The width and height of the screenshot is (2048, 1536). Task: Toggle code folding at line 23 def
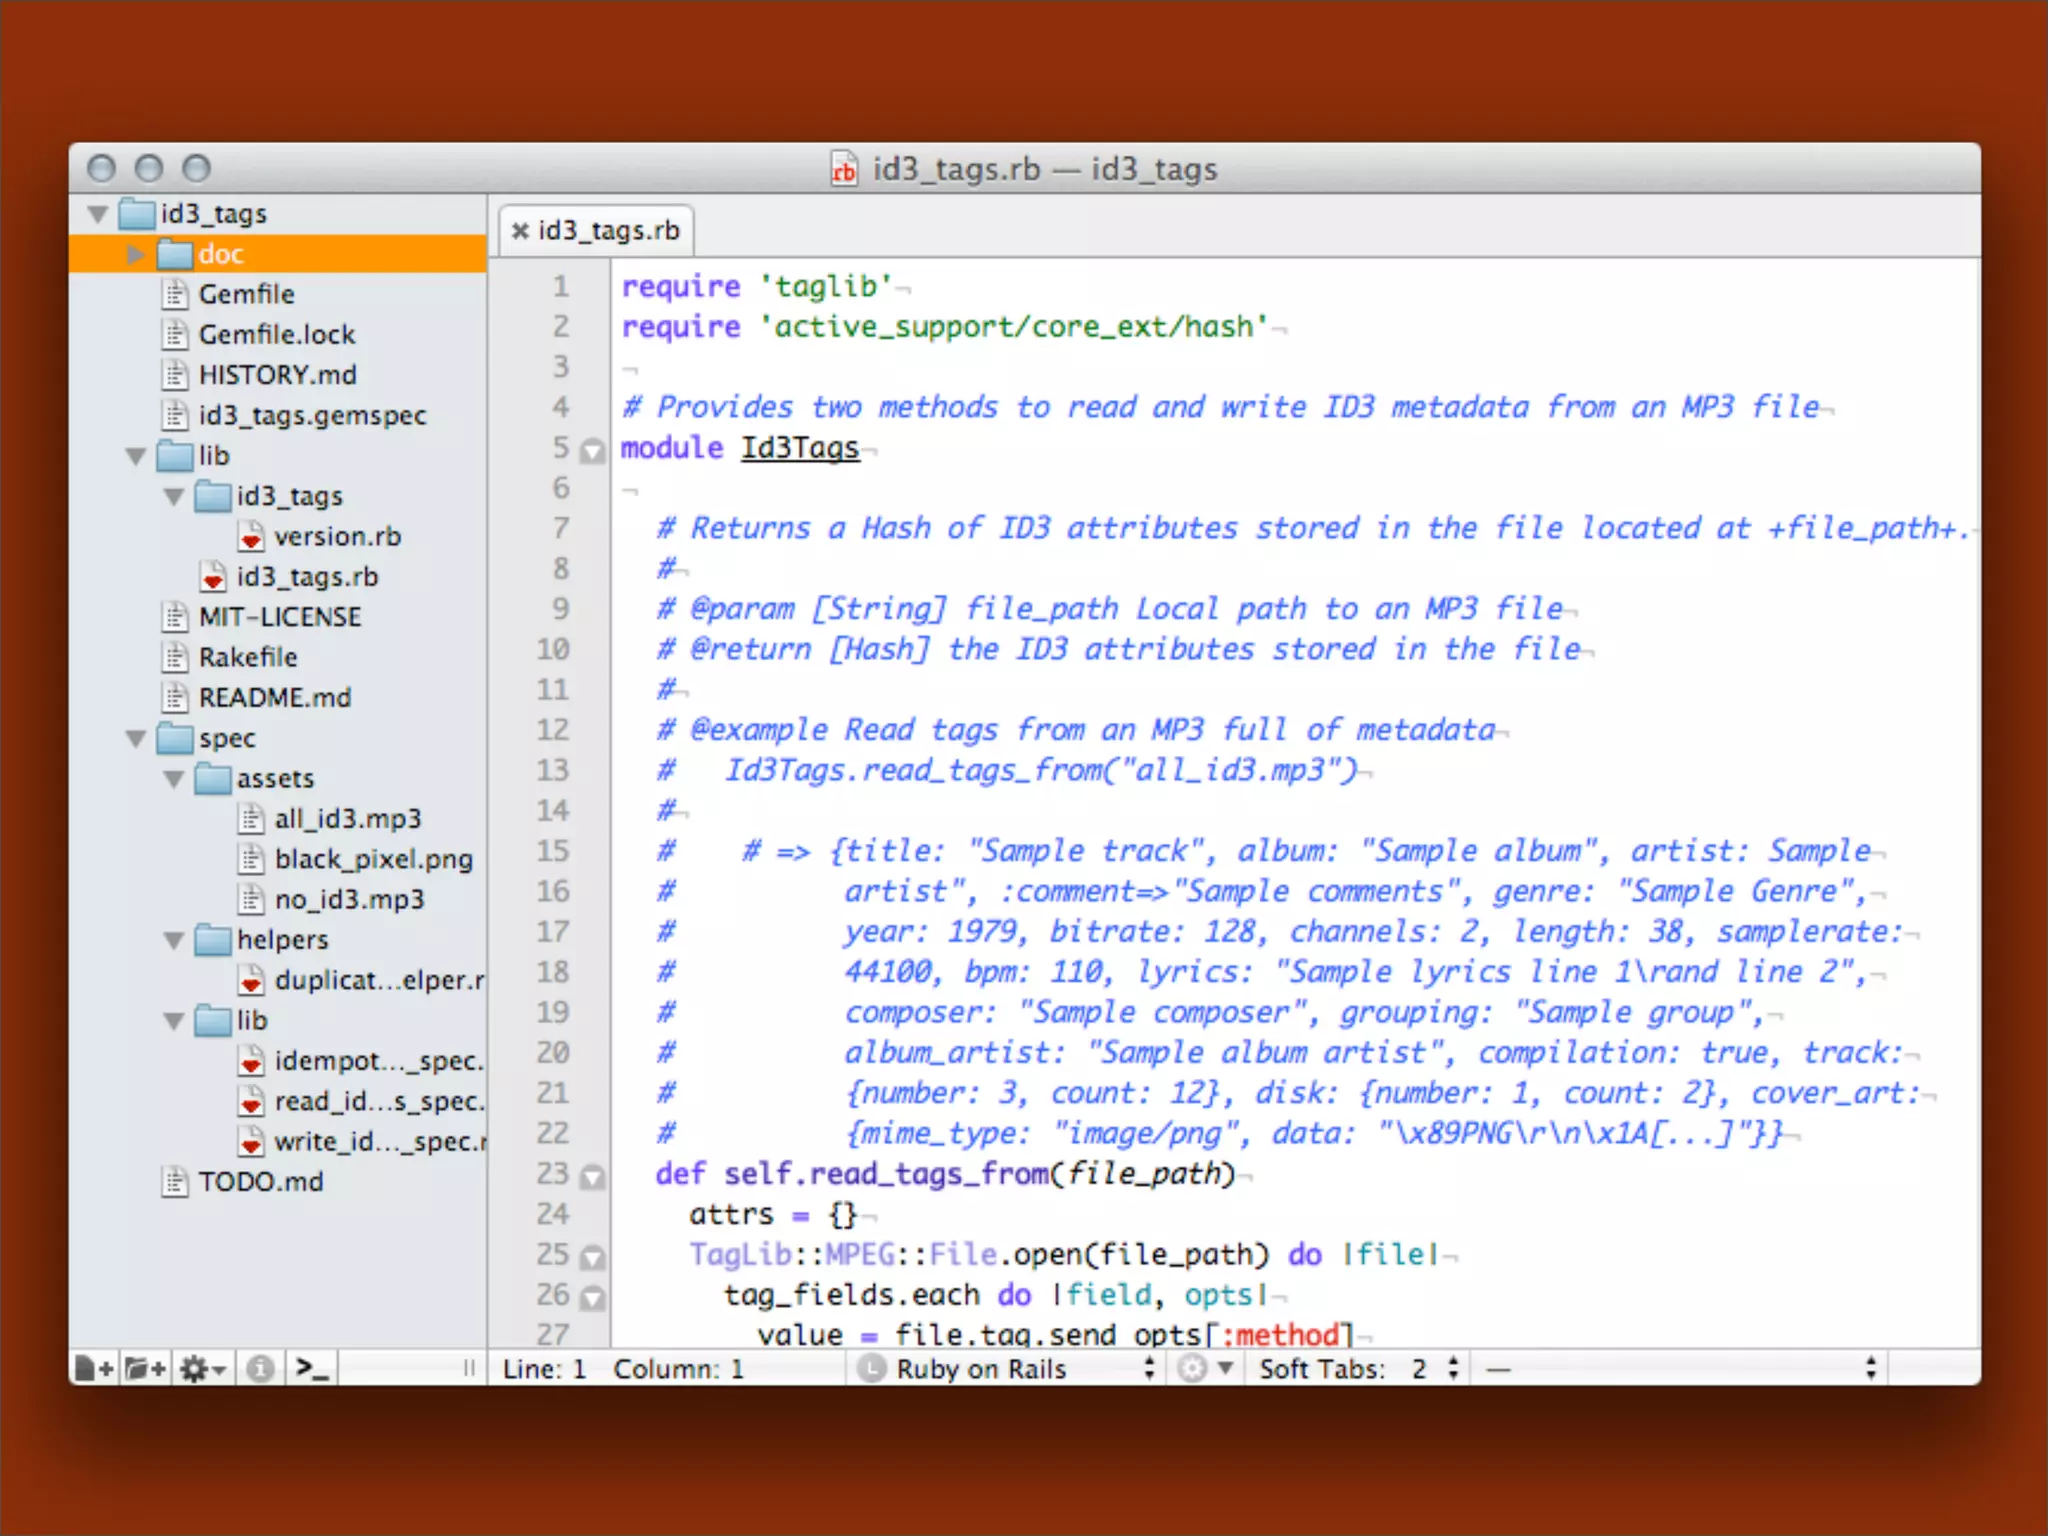tap(593, 1176)
